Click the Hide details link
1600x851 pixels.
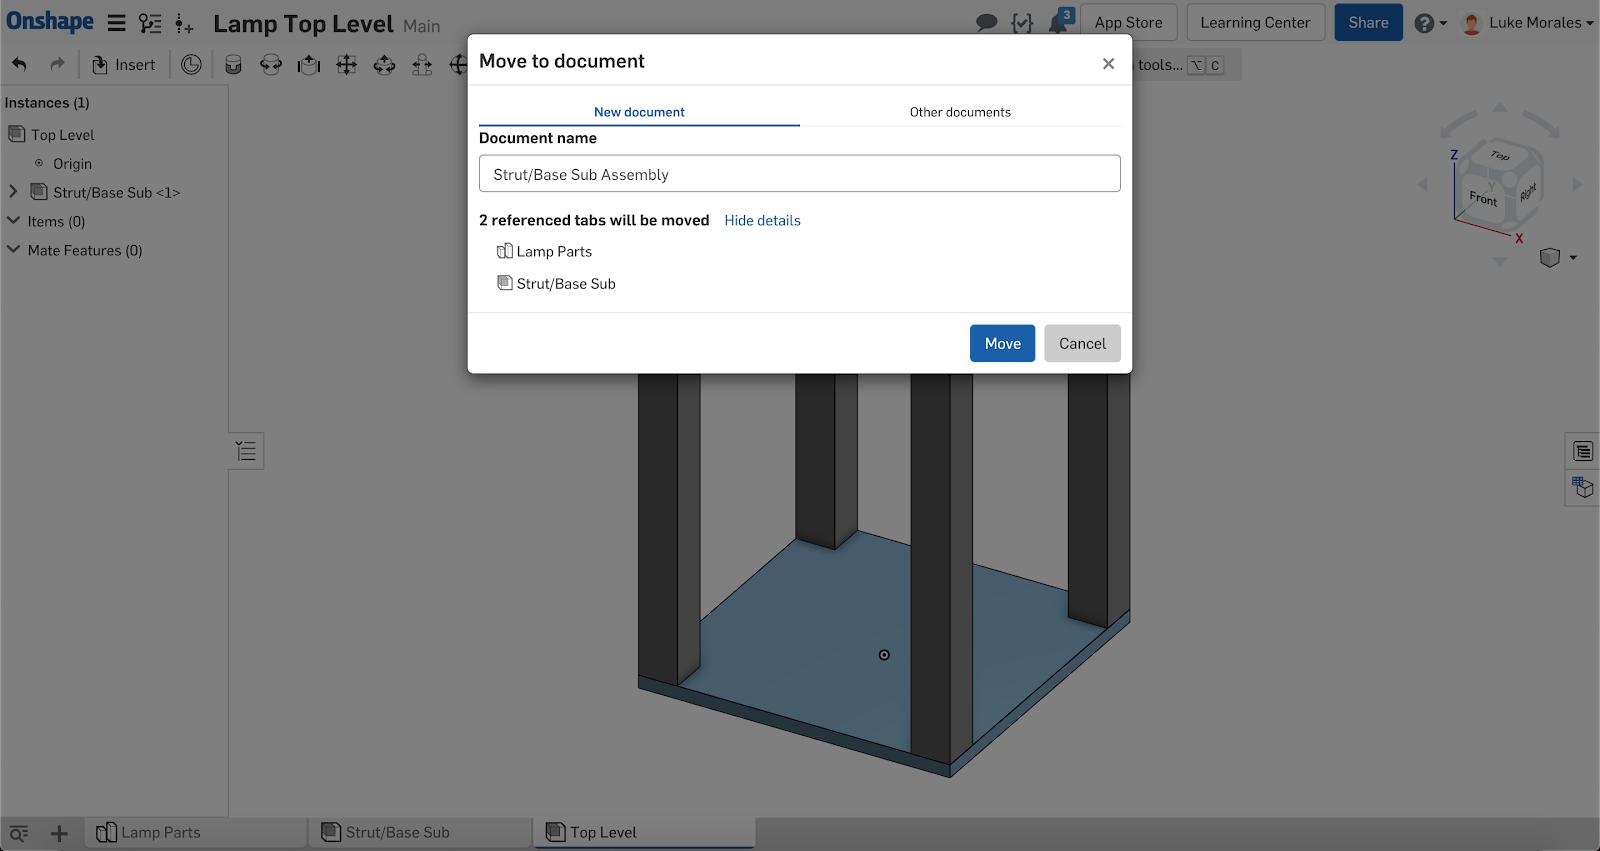762,220
